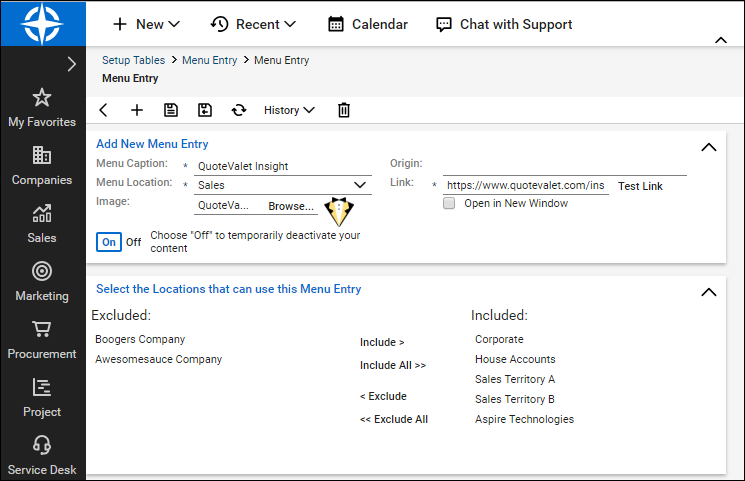The width and height of the screenshot is (745, 481).
Task: Click the Menu Caption input field
Action: click(283, 167)
